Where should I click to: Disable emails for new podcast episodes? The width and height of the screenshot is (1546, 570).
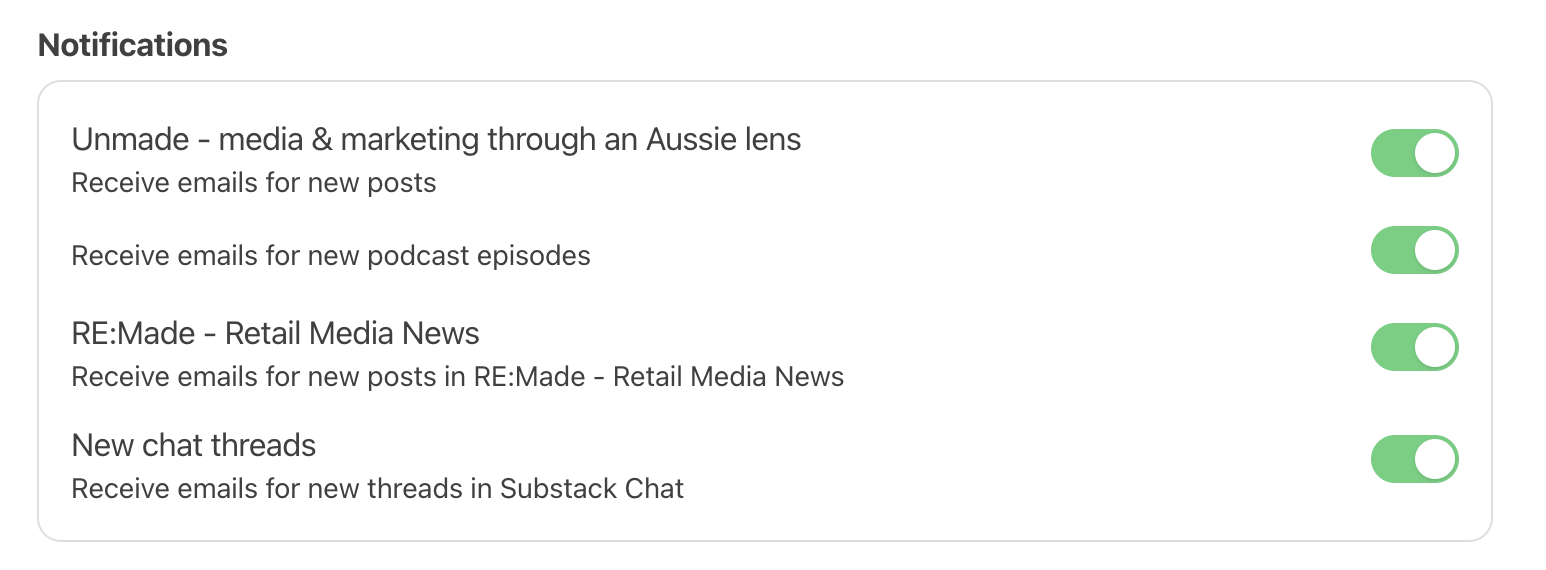(1414, 250)
